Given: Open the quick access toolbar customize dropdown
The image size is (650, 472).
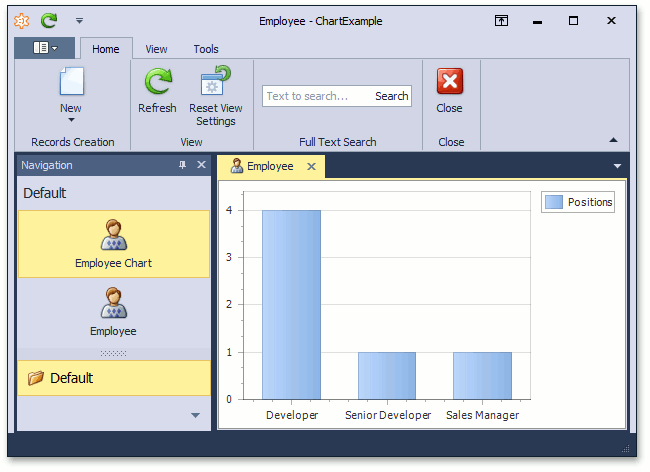Looking at the screenshot, I should click(x=79, y=20).
